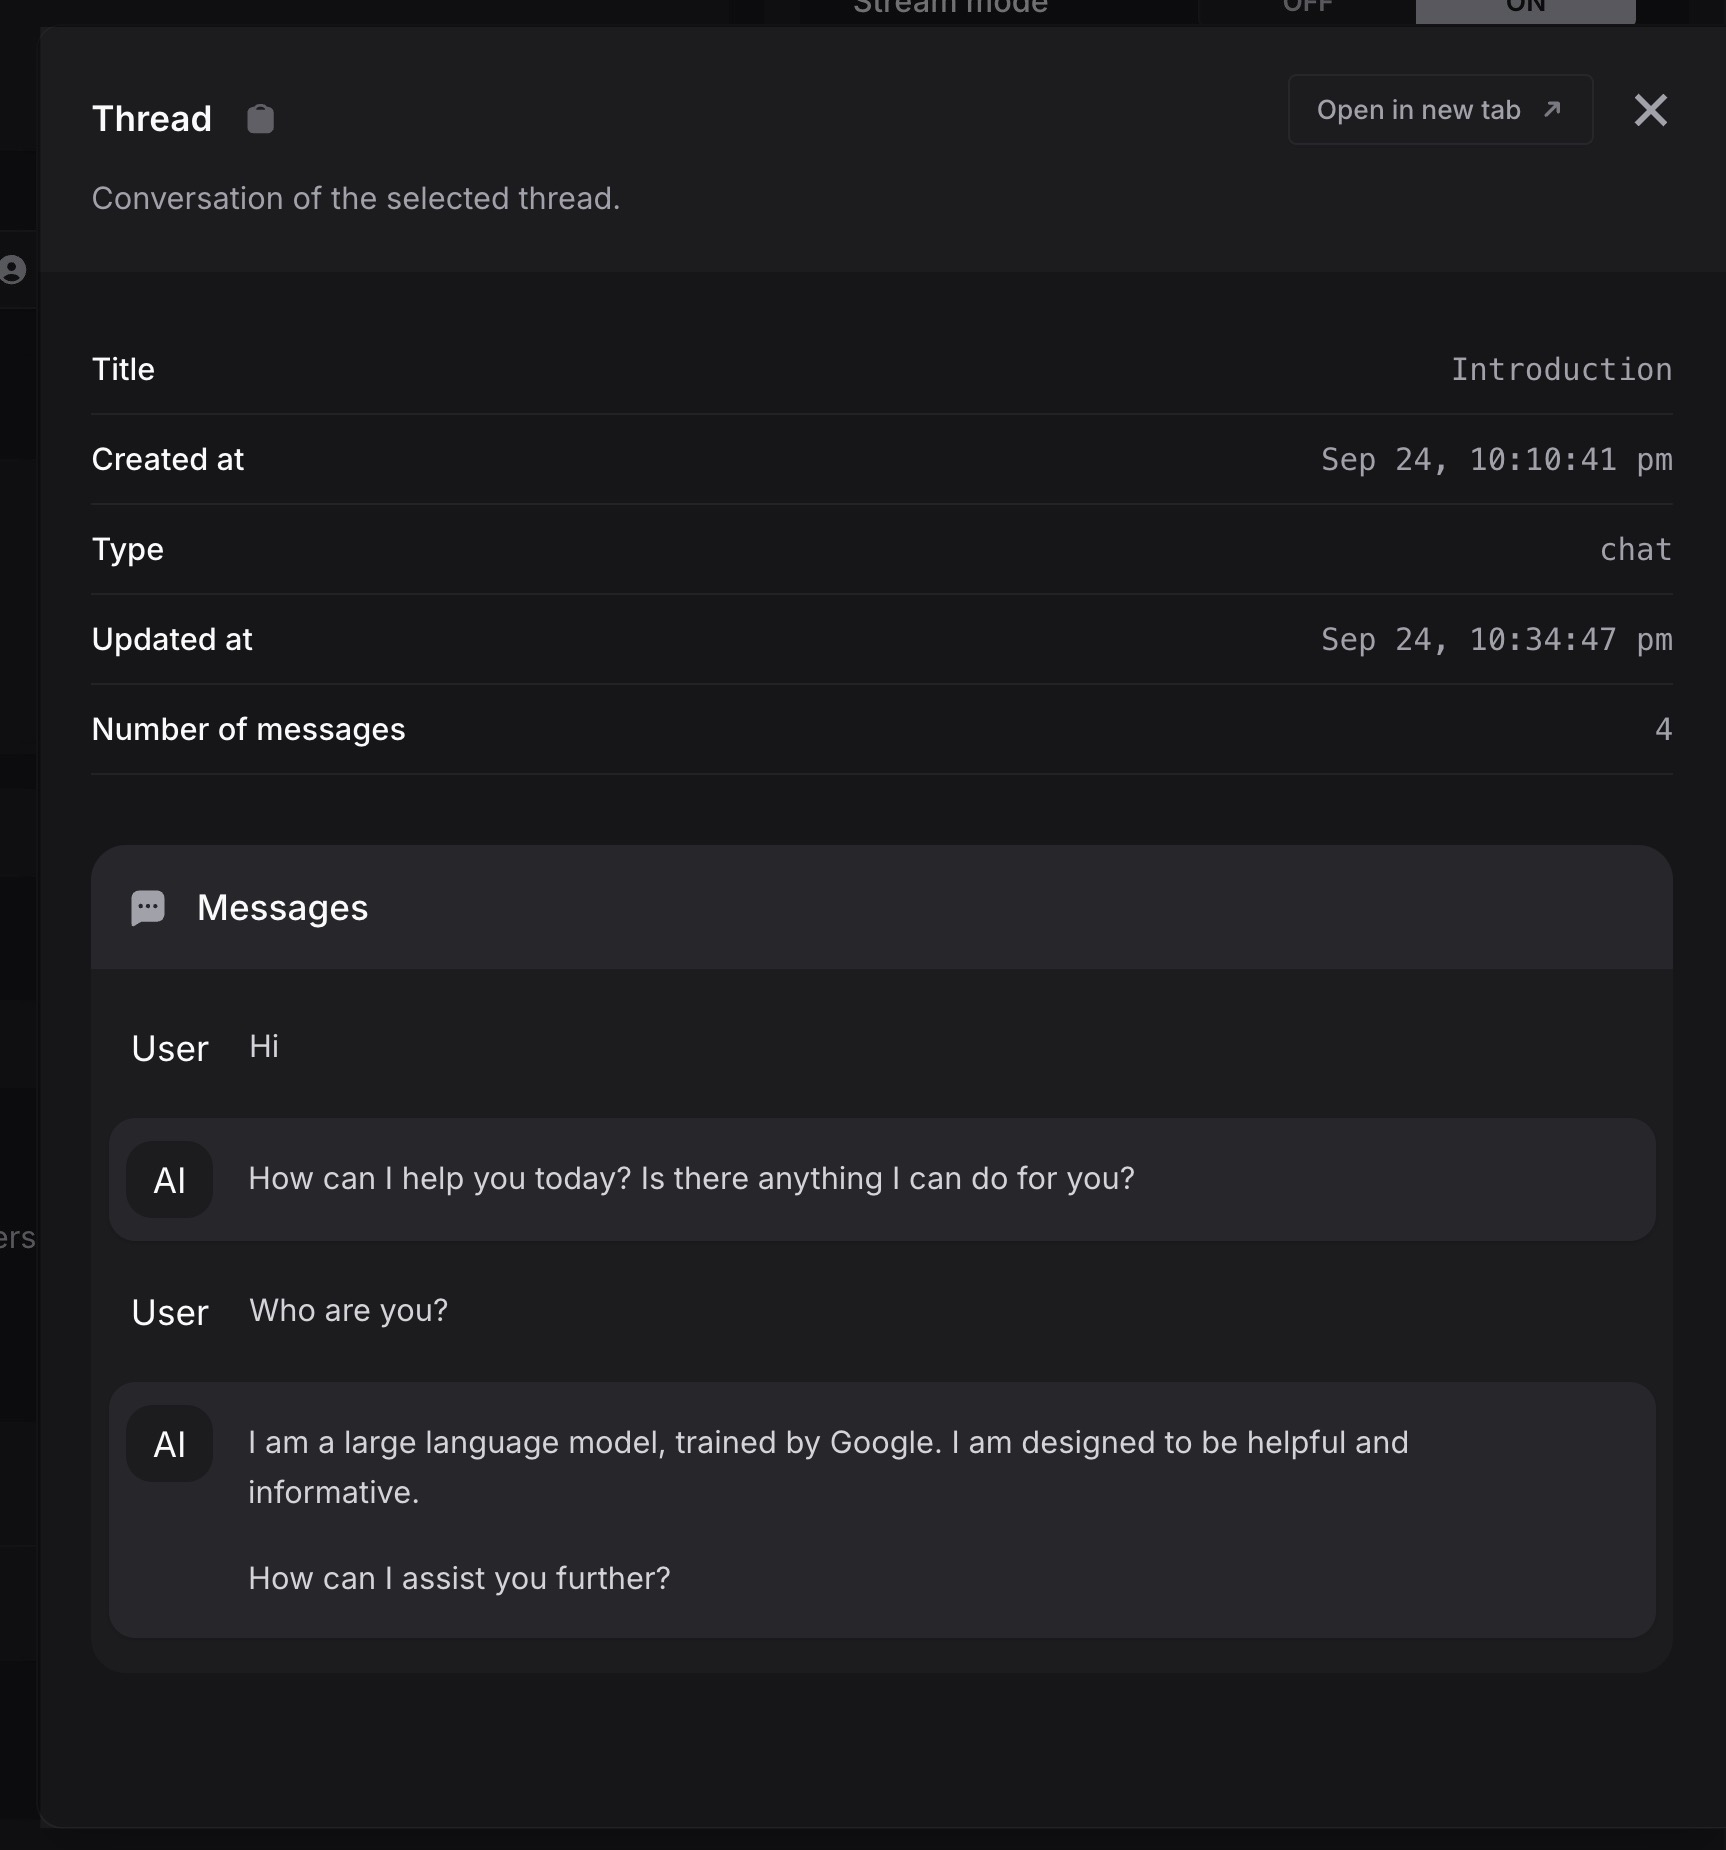
Task: Click the Thread heading text
Action: [x=152, y=119]
